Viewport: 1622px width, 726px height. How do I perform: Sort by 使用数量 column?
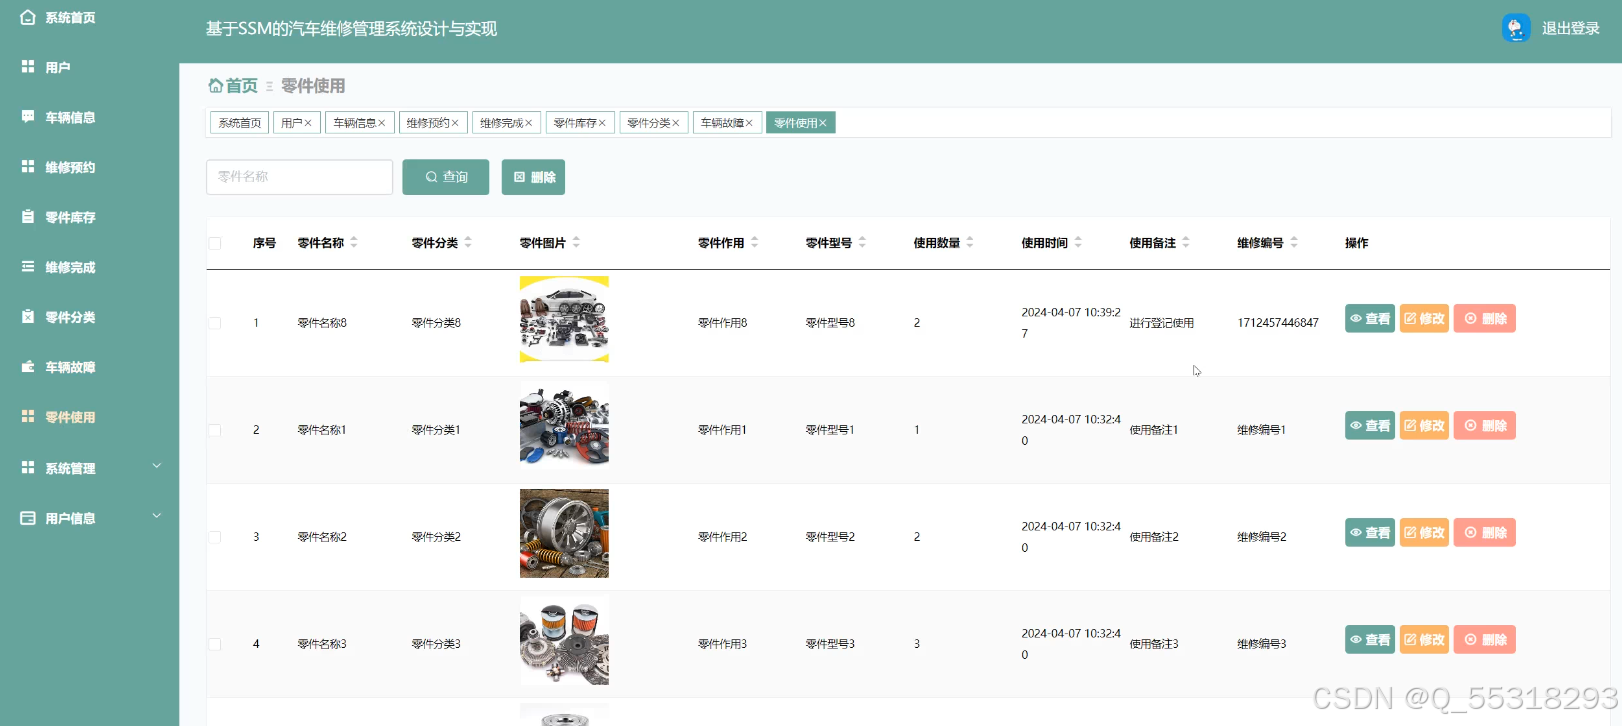click(x=970, y=243)
